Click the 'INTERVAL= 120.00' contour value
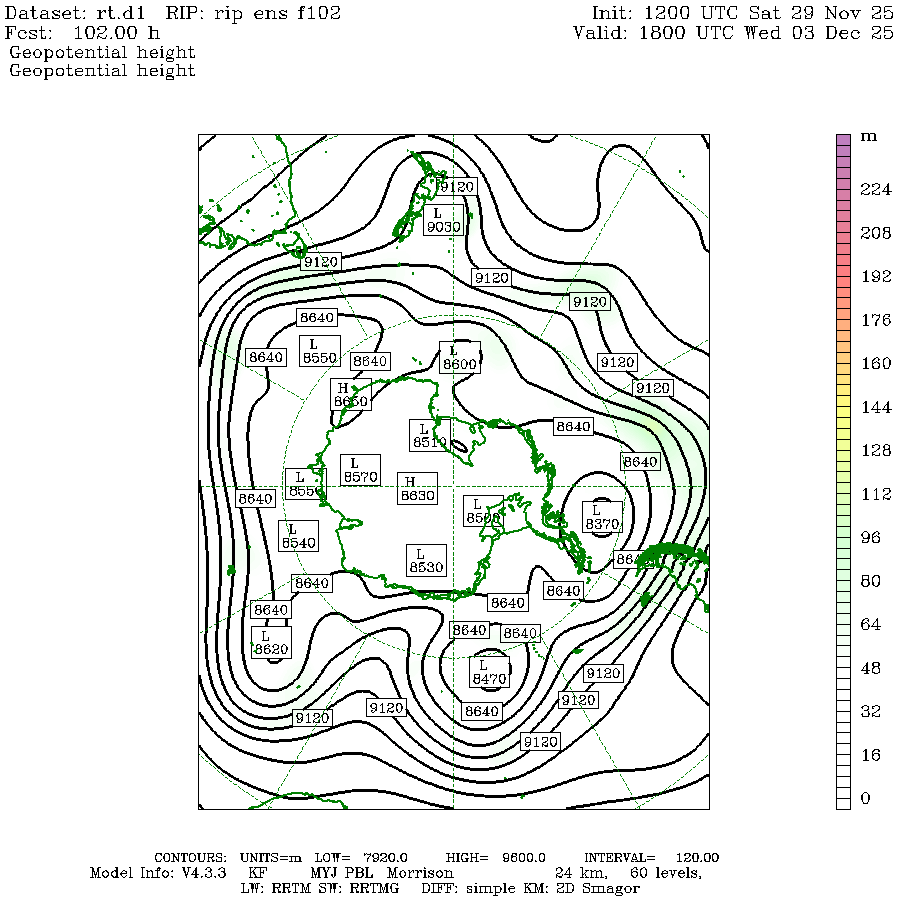 [x=651, y=858]
